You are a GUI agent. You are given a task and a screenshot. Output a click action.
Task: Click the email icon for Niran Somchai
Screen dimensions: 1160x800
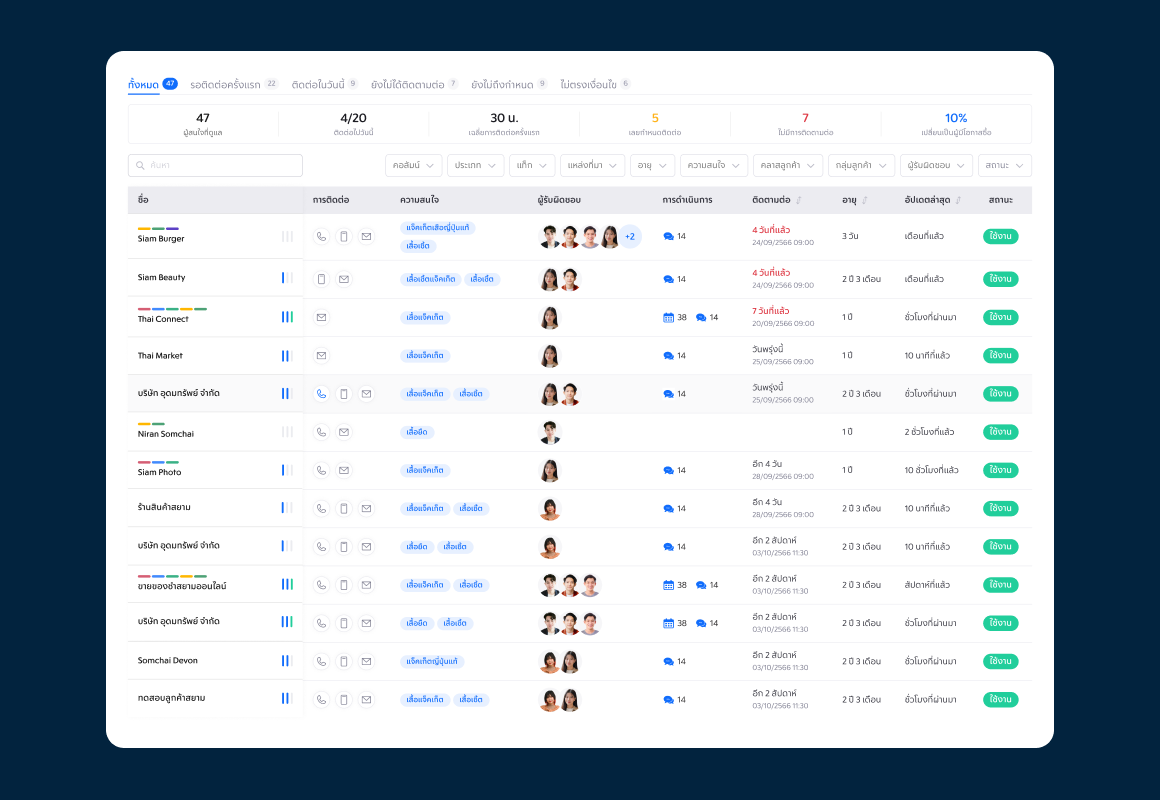click(344, 432)
